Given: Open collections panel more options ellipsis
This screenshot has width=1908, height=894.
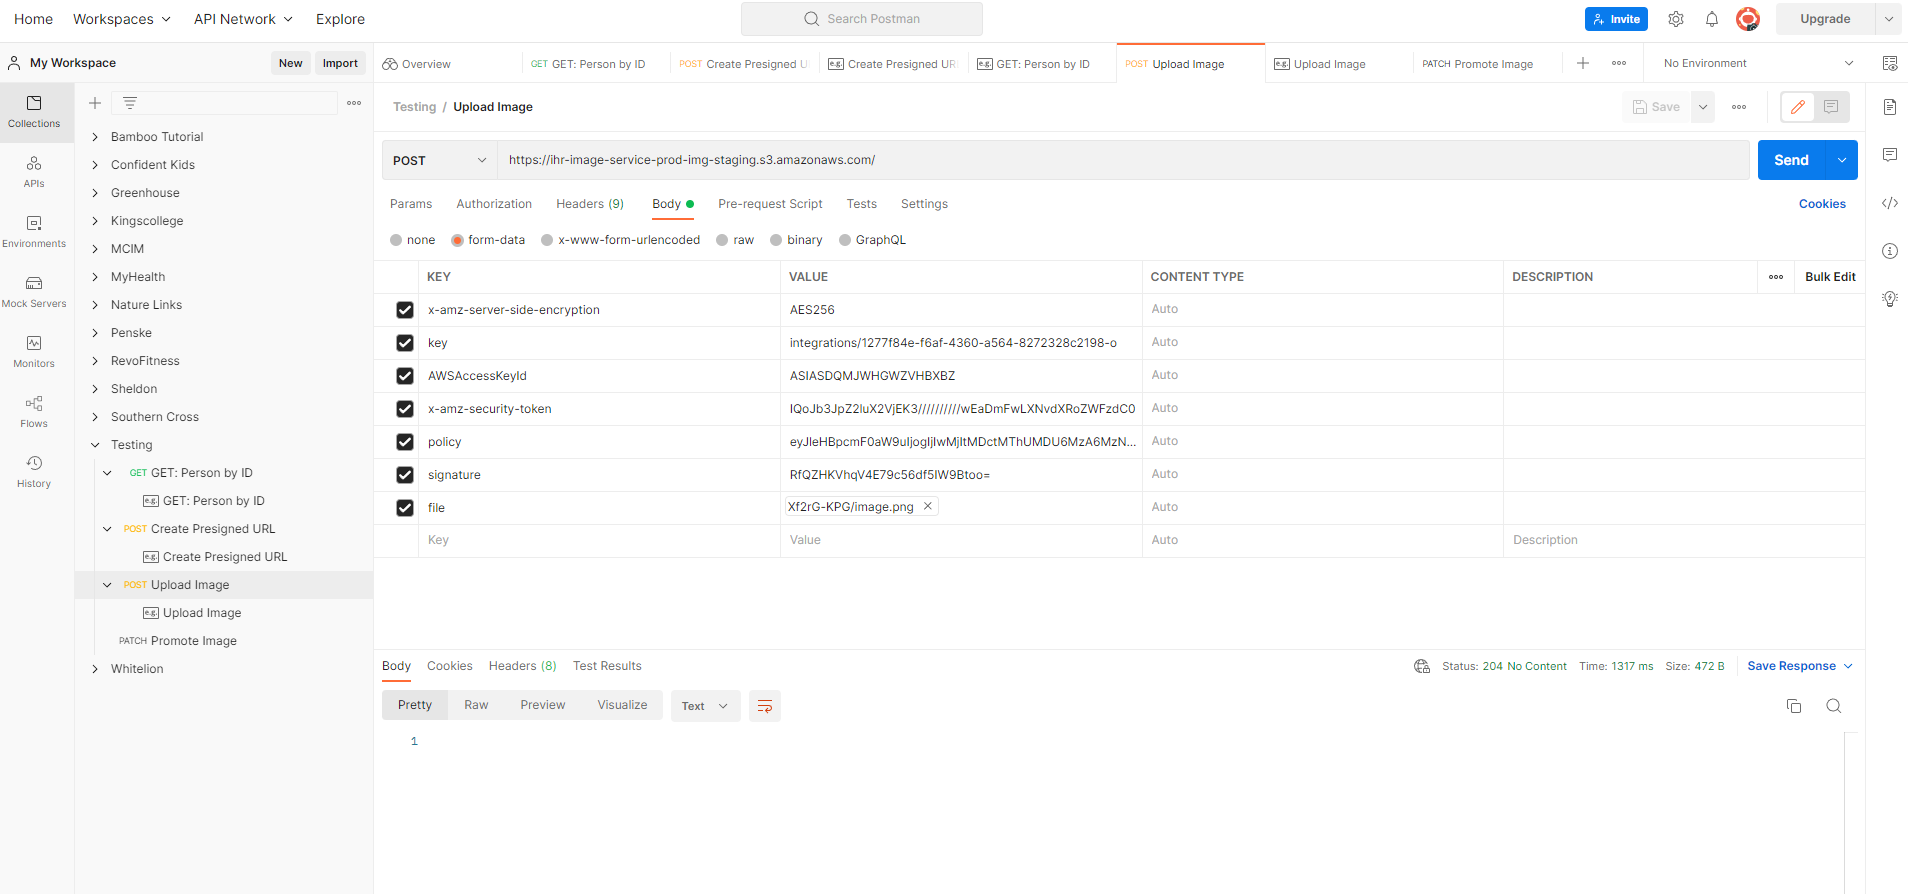Looking at the screenshot, I should click(x=354, y=103).
